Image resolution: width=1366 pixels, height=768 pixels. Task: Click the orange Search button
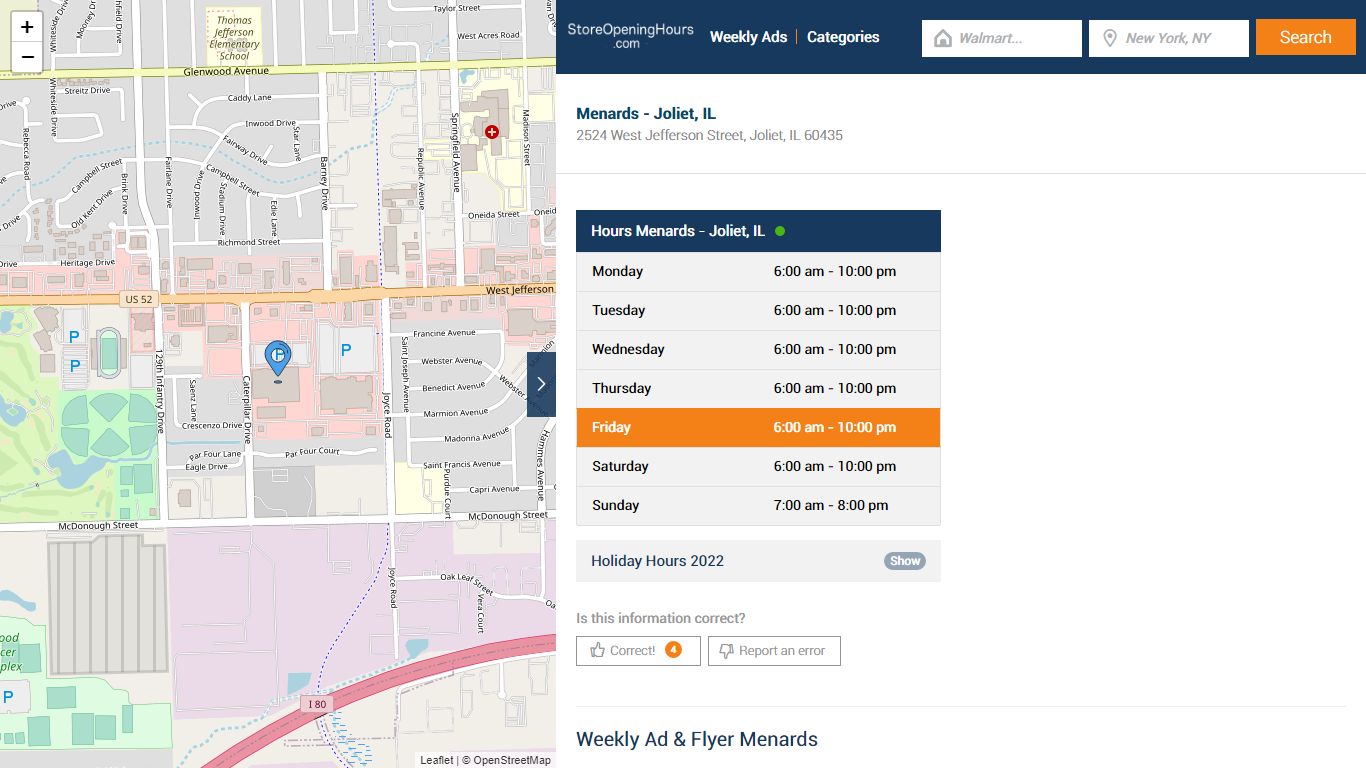point(1306,37)
